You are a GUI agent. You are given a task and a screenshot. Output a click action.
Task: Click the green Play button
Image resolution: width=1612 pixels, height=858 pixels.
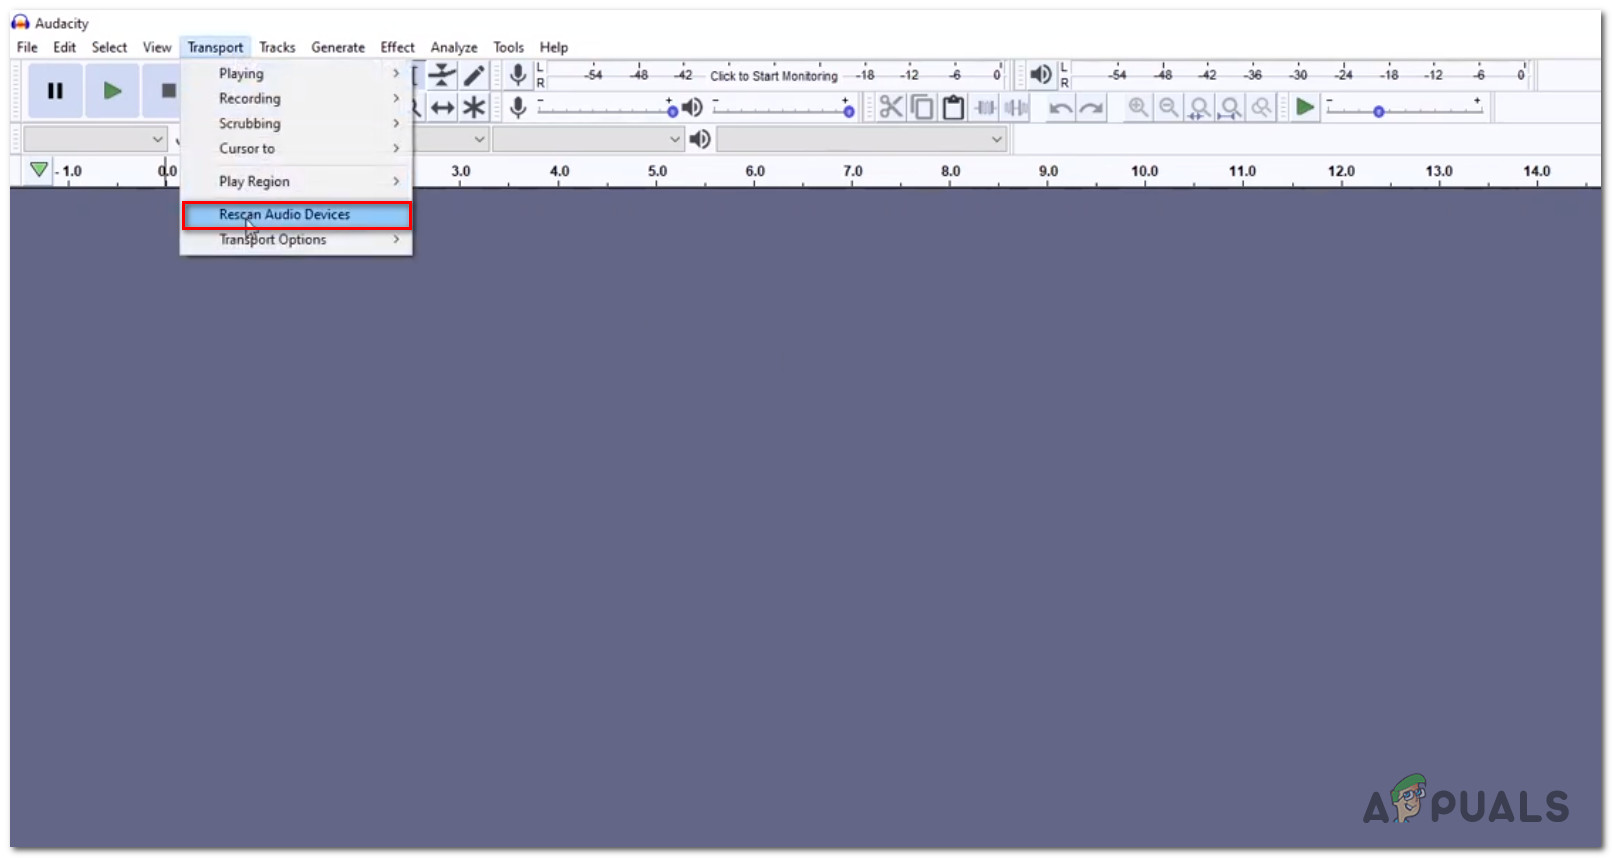coord(112,91)
